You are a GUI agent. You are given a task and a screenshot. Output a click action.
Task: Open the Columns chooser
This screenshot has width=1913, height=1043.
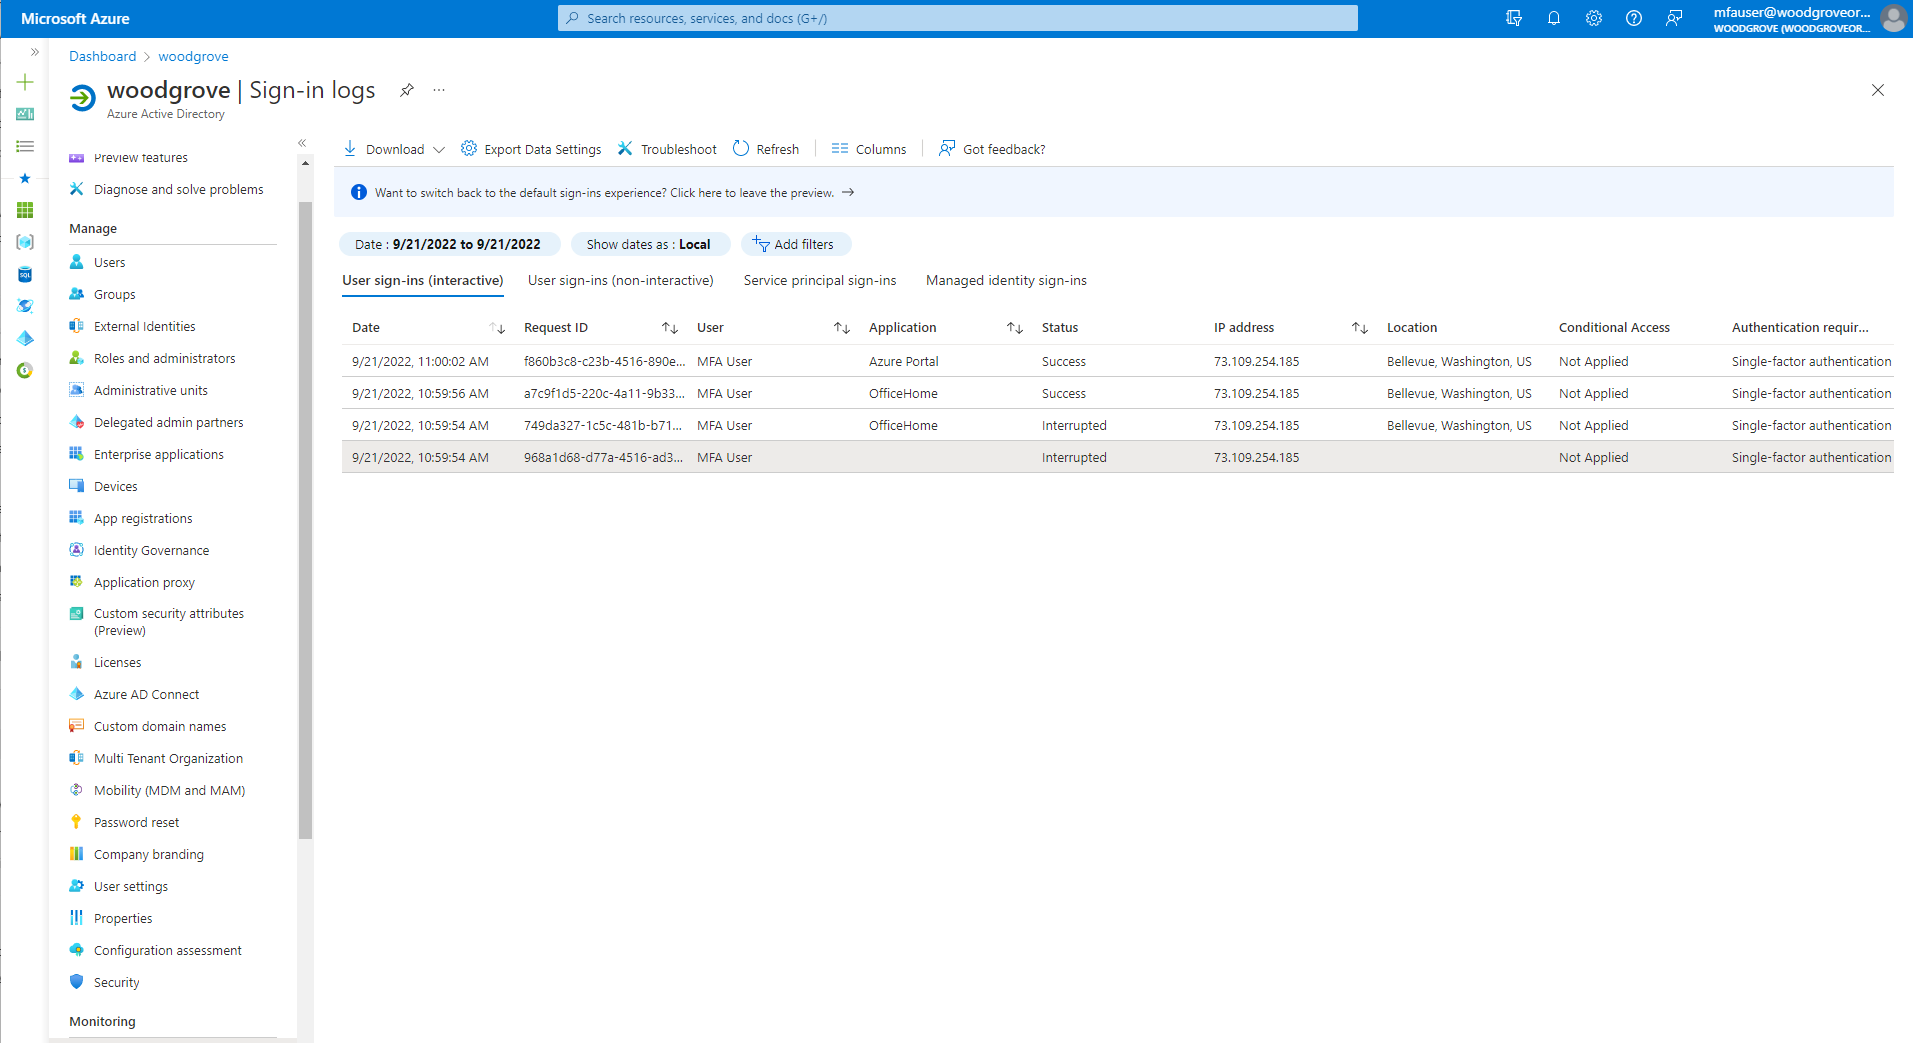[869, 149]
